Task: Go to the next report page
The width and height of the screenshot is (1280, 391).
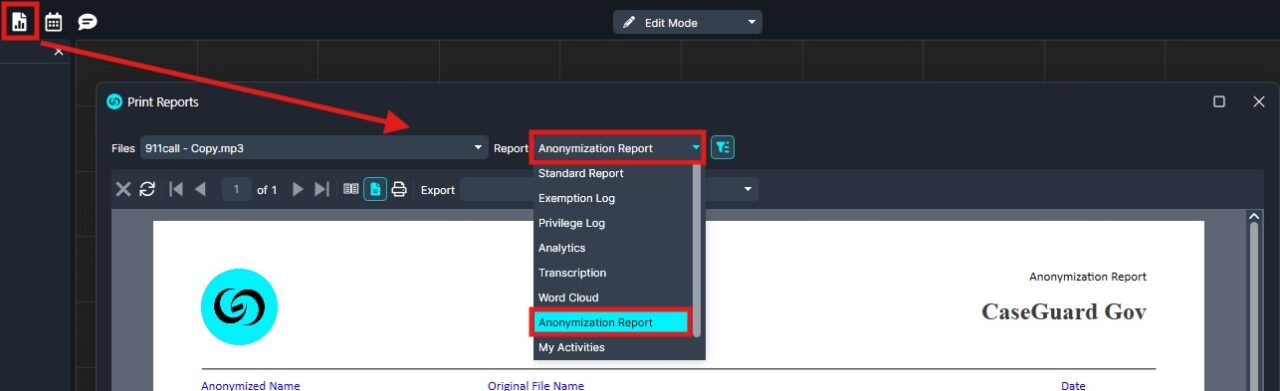Action: tap(297, 189)
